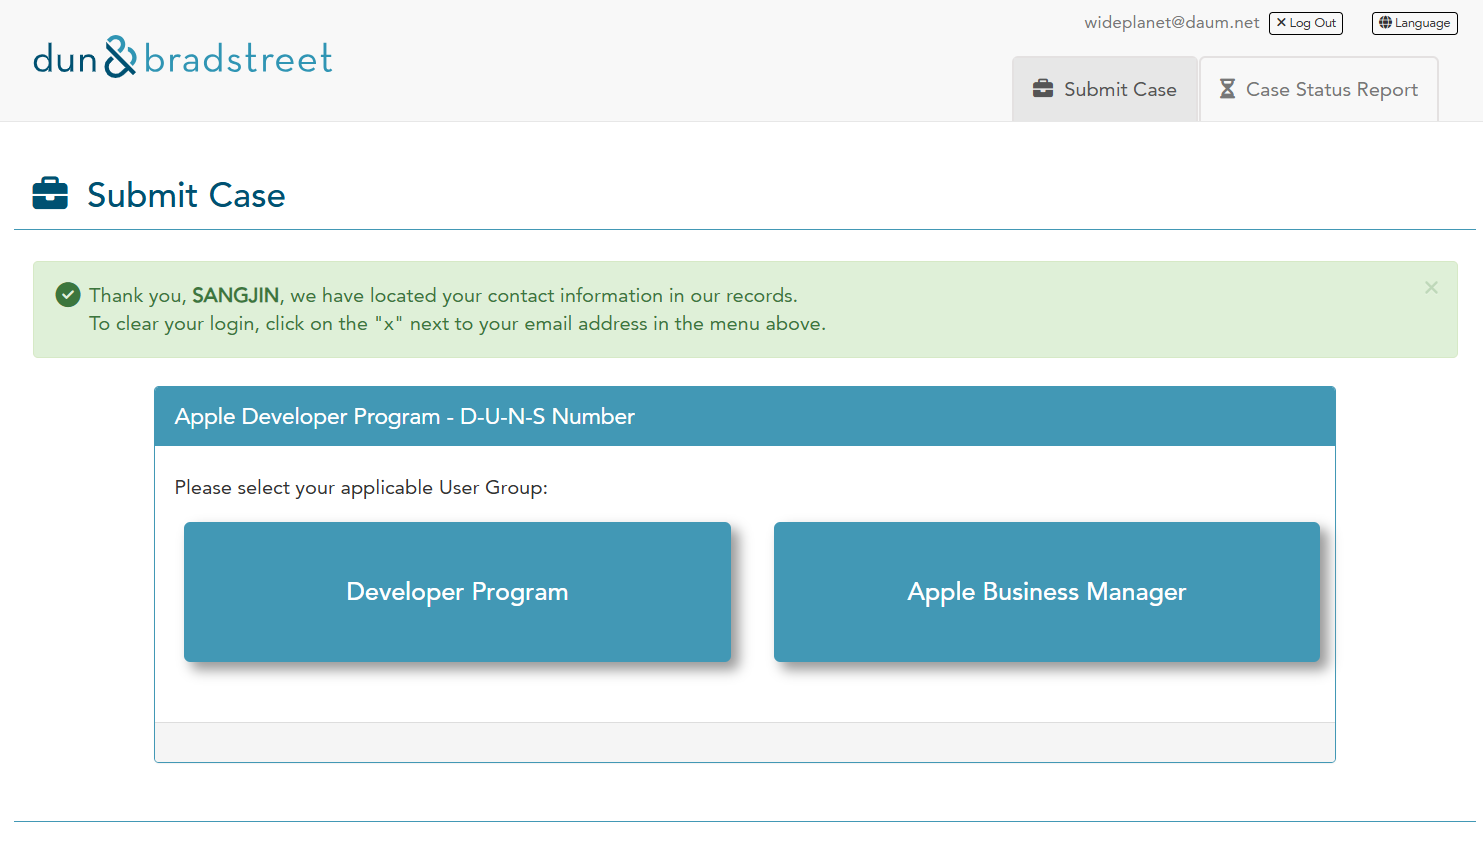Select the Apple Business Manager user group
The image size is (1483, 843).
coord(1047,592)
